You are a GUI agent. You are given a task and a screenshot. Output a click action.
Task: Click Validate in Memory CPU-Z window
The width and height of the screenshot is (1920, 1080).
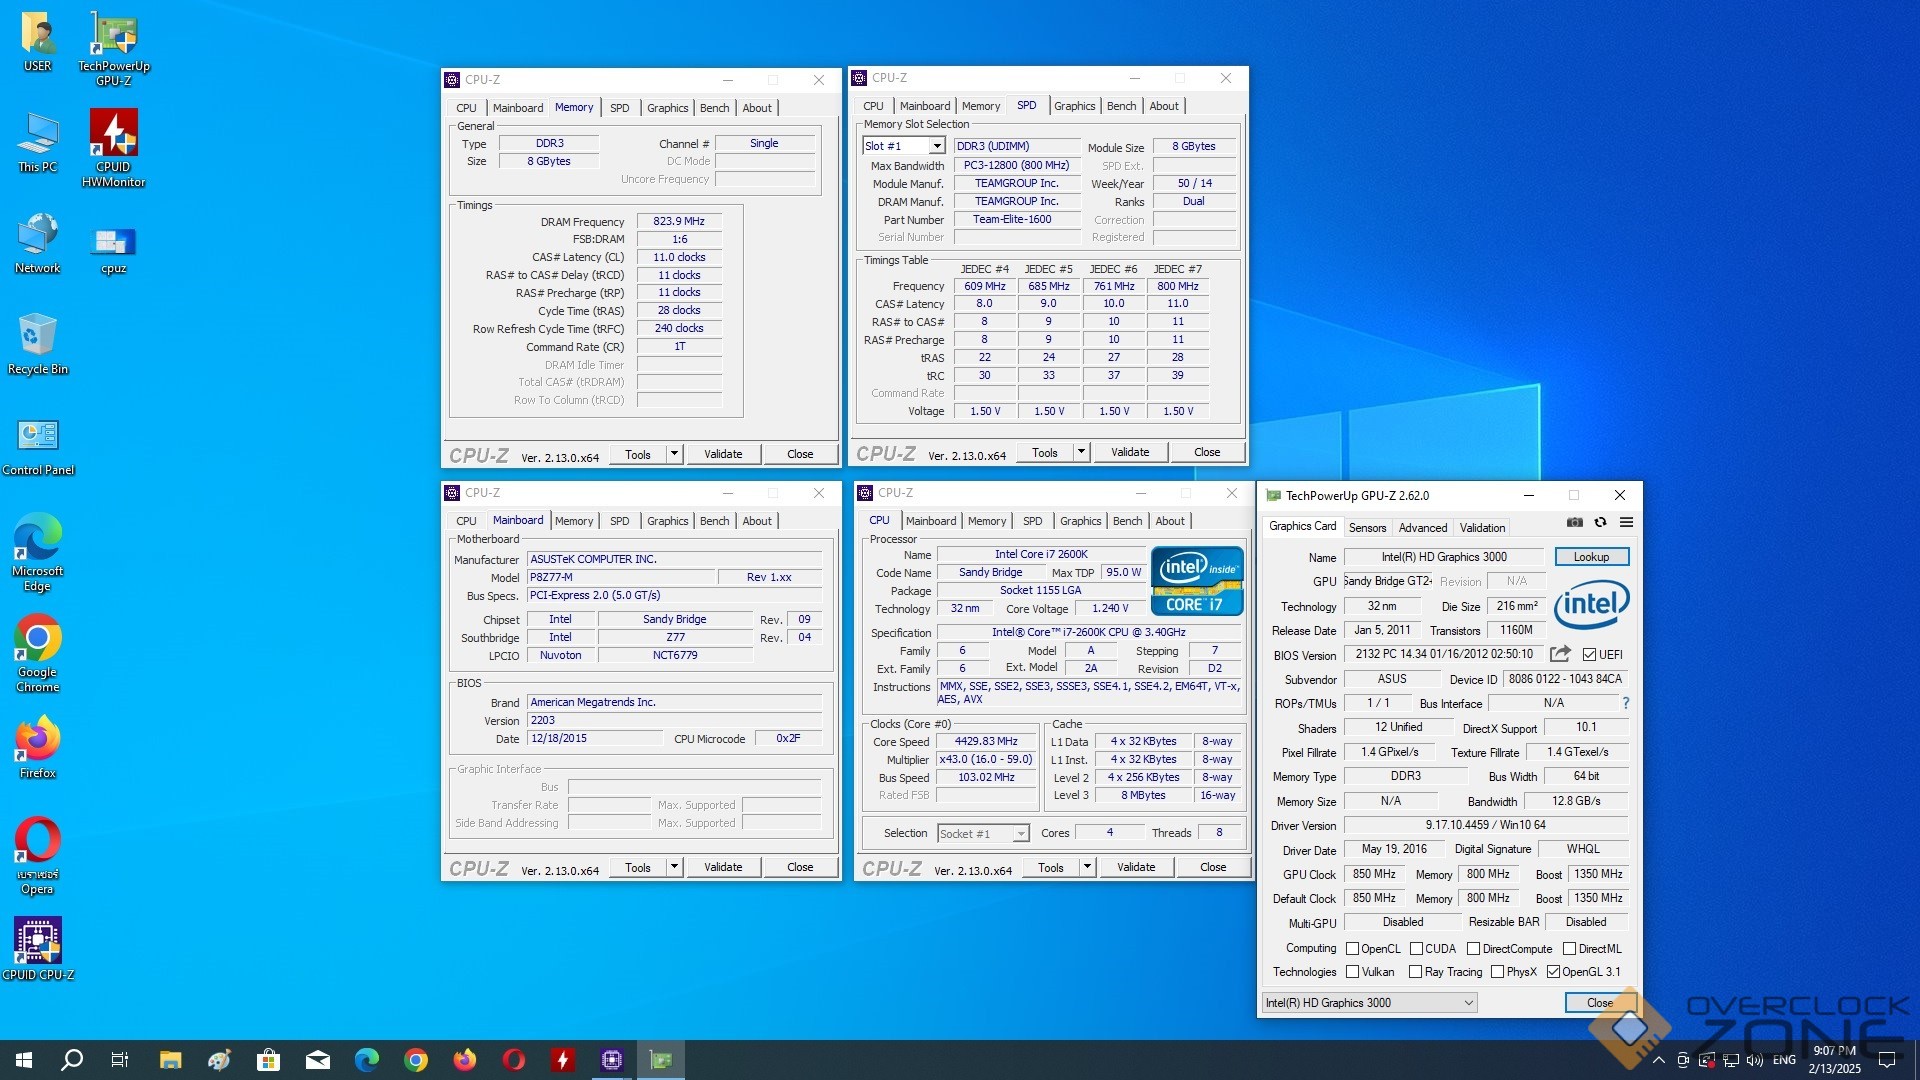click(x=723, y=454)
